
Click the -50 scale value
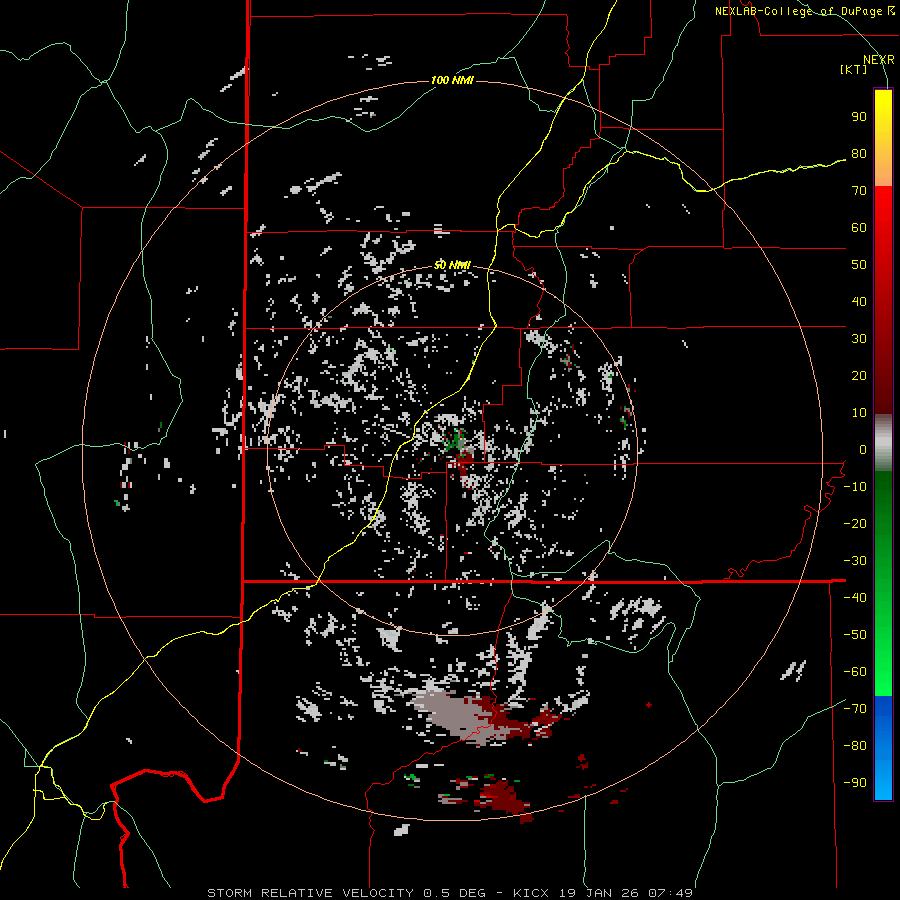pyautogui.click(x=855, y=635)
